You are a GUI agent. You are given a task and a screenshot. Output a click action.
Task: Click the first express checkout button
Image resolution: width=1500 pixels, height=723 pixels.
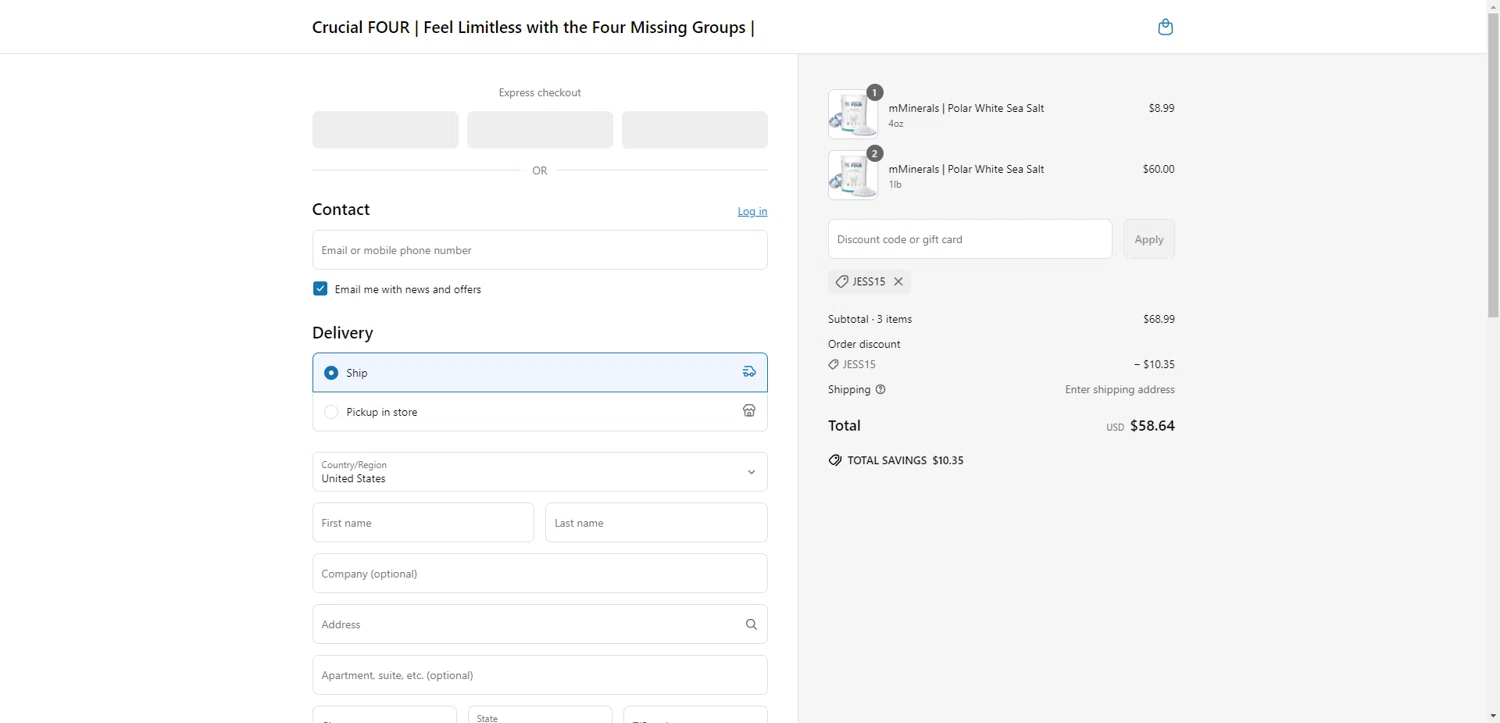pos(385,130)
